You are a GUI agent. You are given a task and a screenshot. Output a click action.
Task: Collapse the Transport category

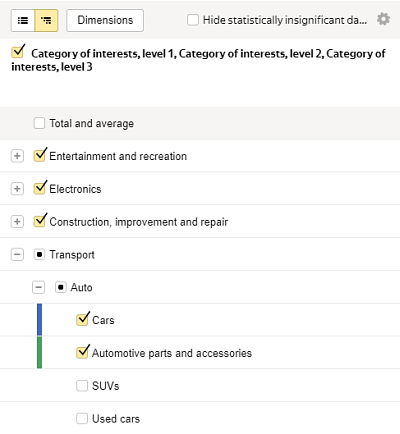click(17, 255)
